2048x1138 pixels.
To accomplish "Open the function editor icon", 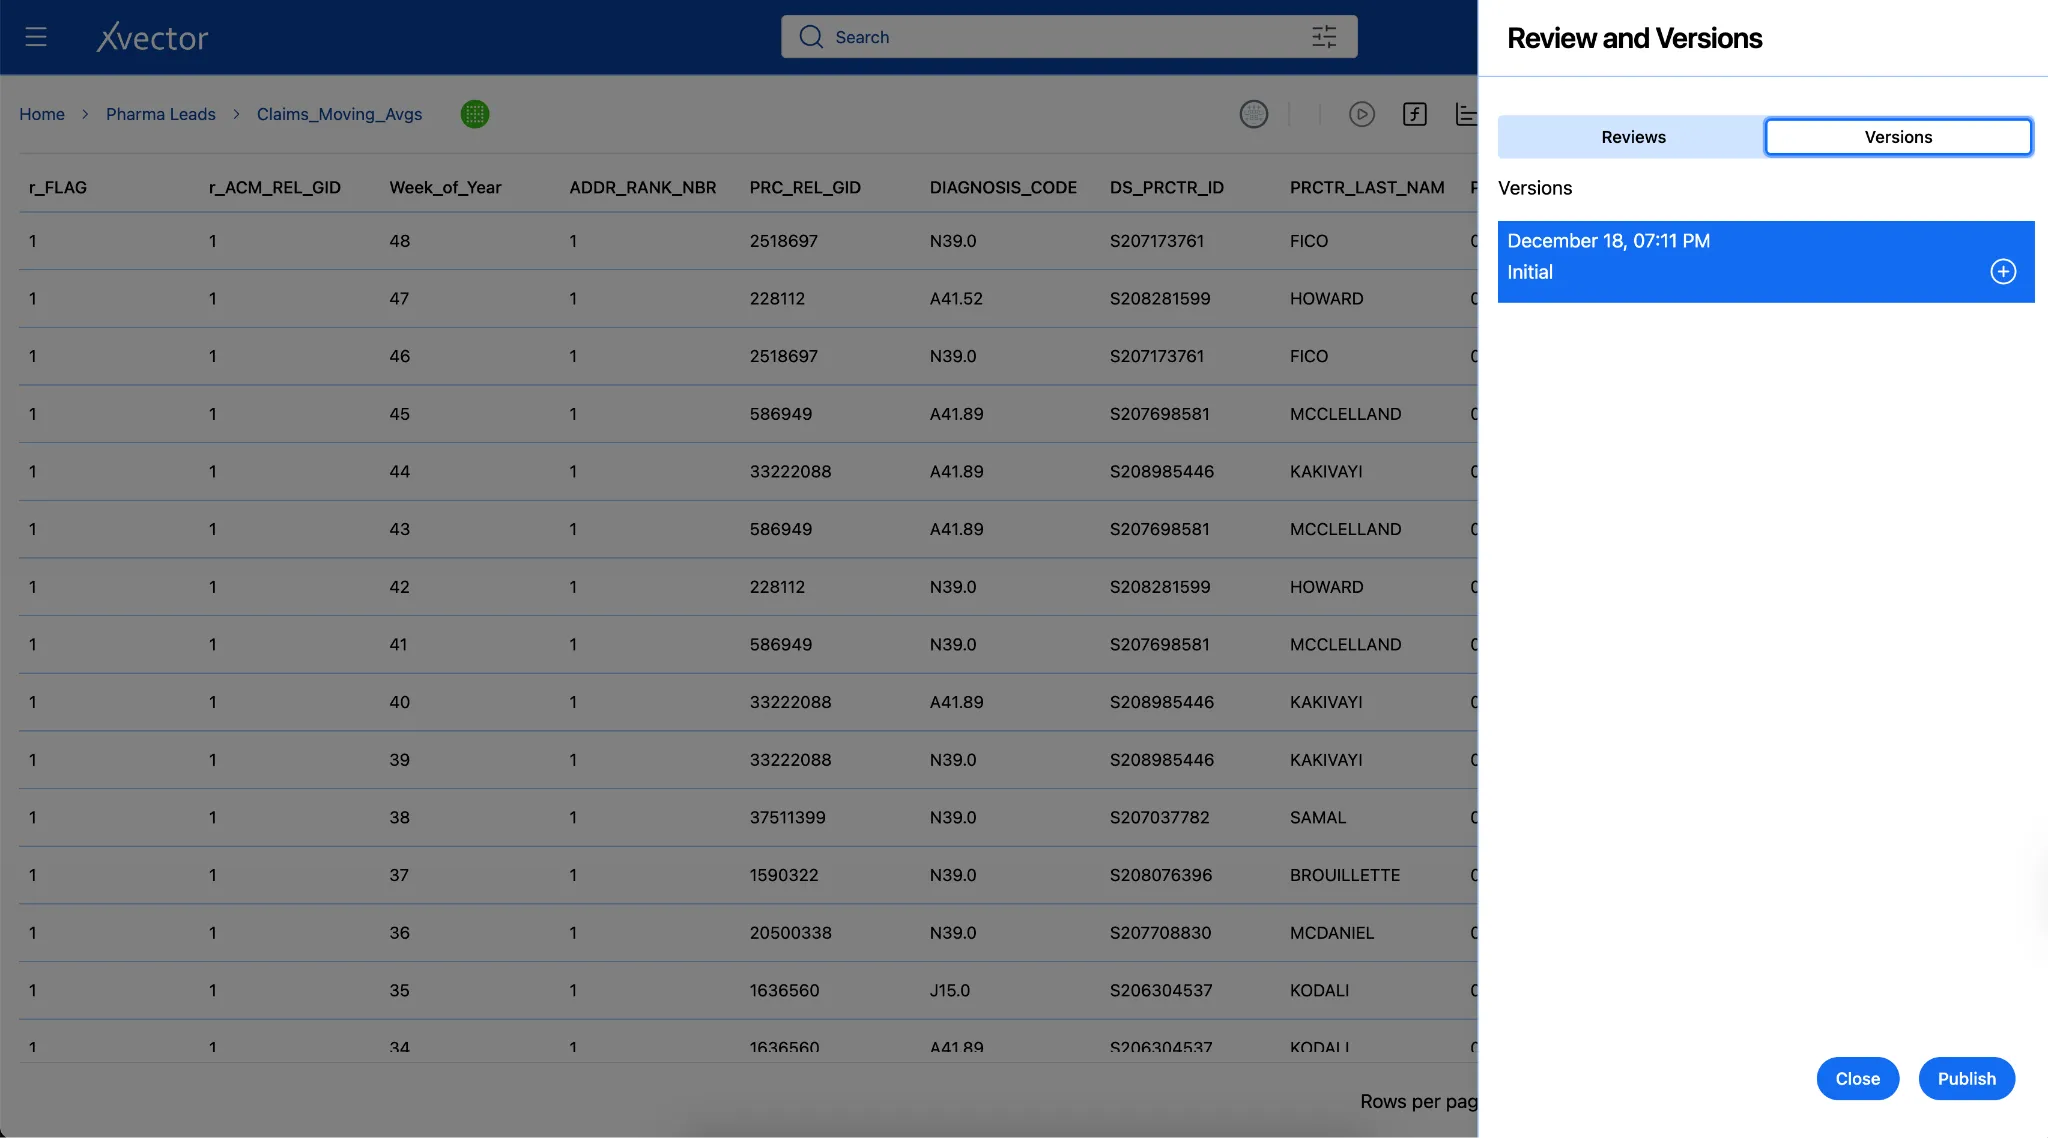I will pos(1415,114).
